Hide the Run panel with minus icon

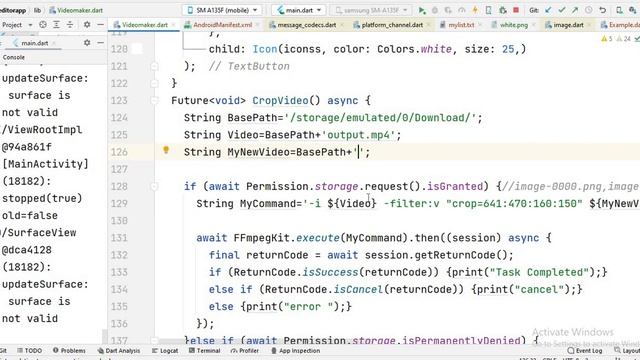[100, 42]
